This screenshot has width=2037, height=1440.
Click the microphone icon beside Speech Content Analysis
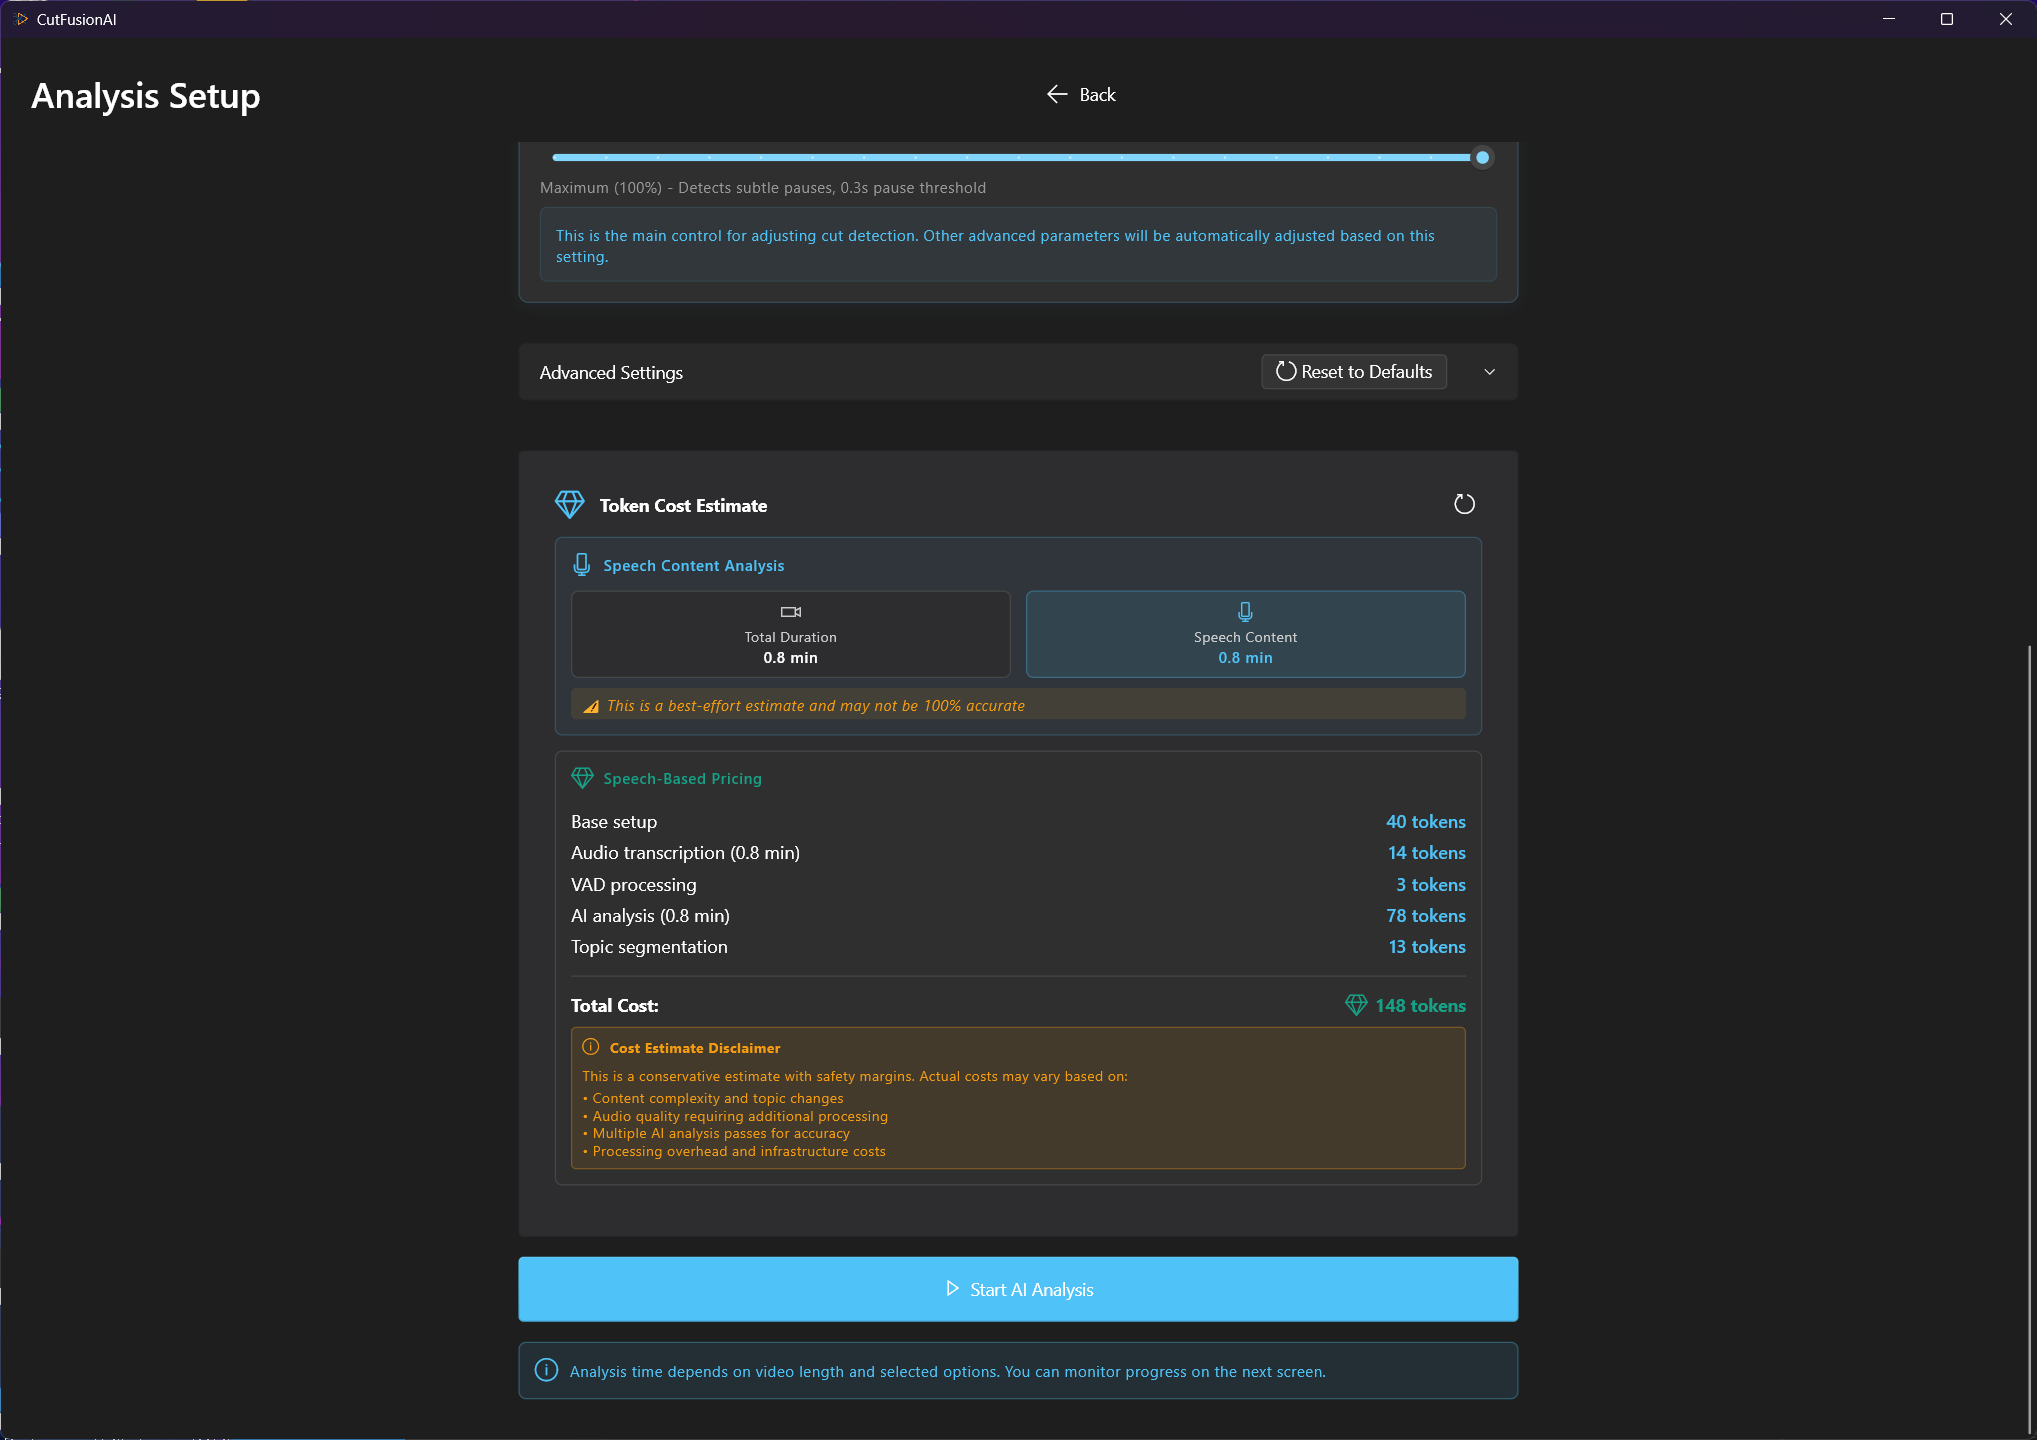click(x=581, y=565)
